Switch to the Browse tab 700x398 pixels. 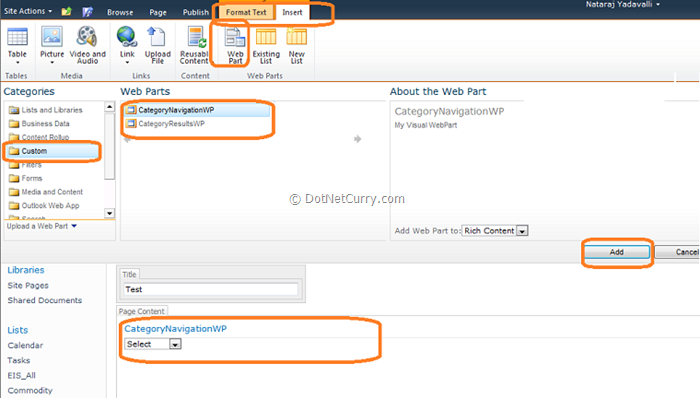(x=120, y=12)
